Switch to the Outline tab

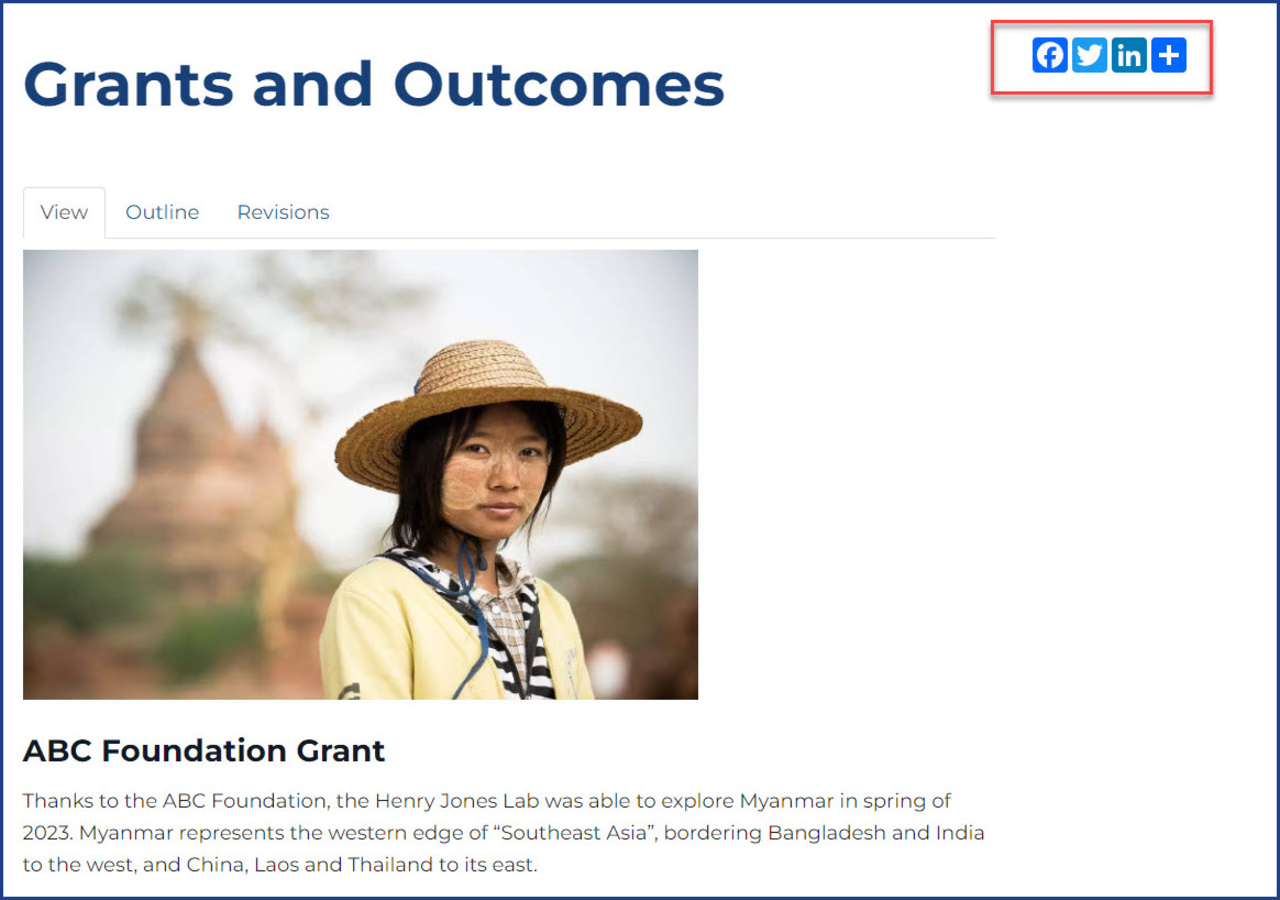pos(162,212)
